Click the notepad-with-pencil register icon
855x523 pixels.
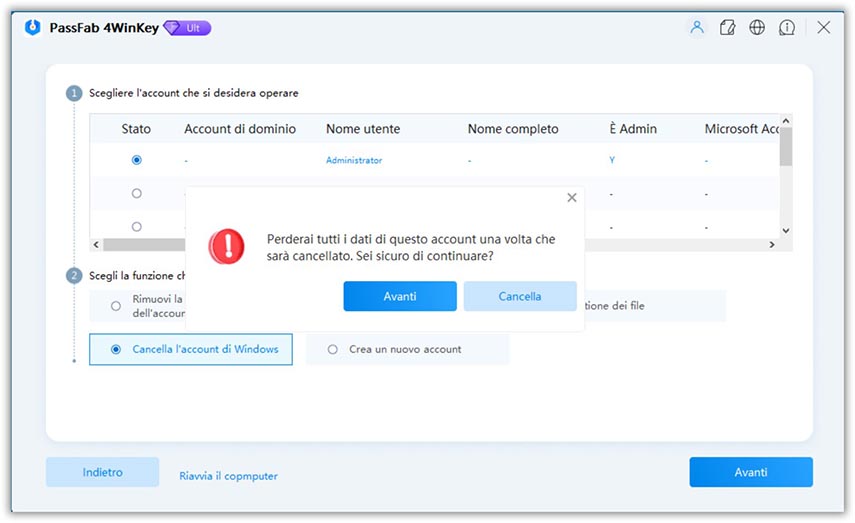tap(727, 28)
